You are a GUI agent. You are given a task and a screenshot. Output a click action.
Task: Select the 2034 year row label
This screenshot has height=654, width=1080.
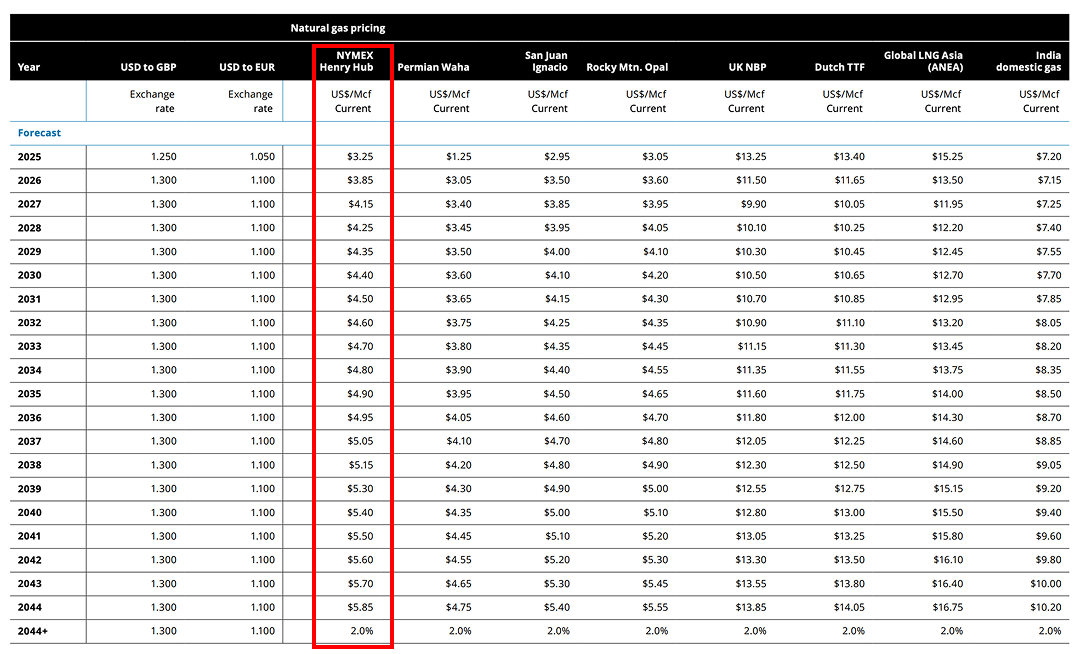(x=30, y=370)
